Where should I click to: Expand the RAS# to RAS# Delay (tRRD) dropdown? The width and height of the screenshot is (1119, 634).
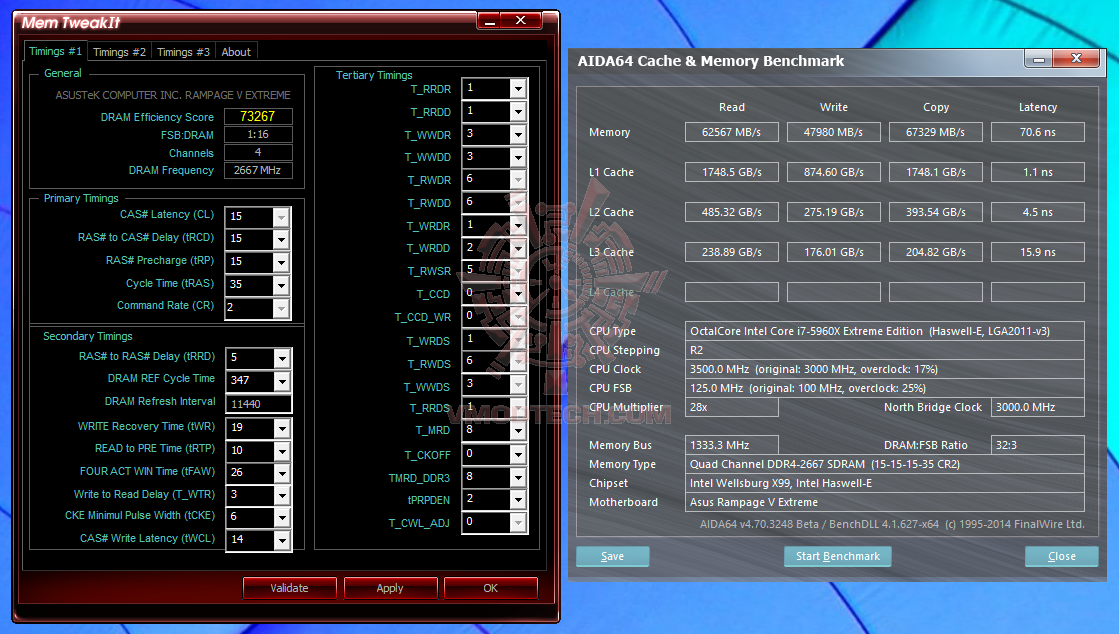tap(282, 358)
